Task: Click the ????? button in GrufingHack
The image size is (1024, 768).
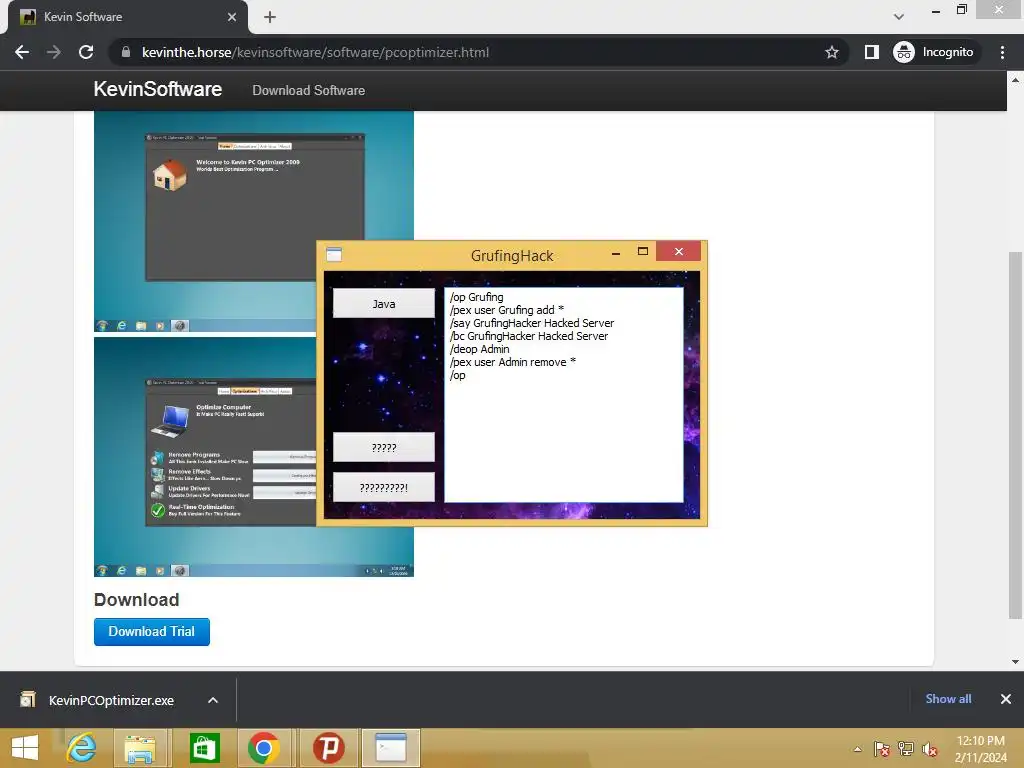Action: pyautogui.click(x=383, y=447)
